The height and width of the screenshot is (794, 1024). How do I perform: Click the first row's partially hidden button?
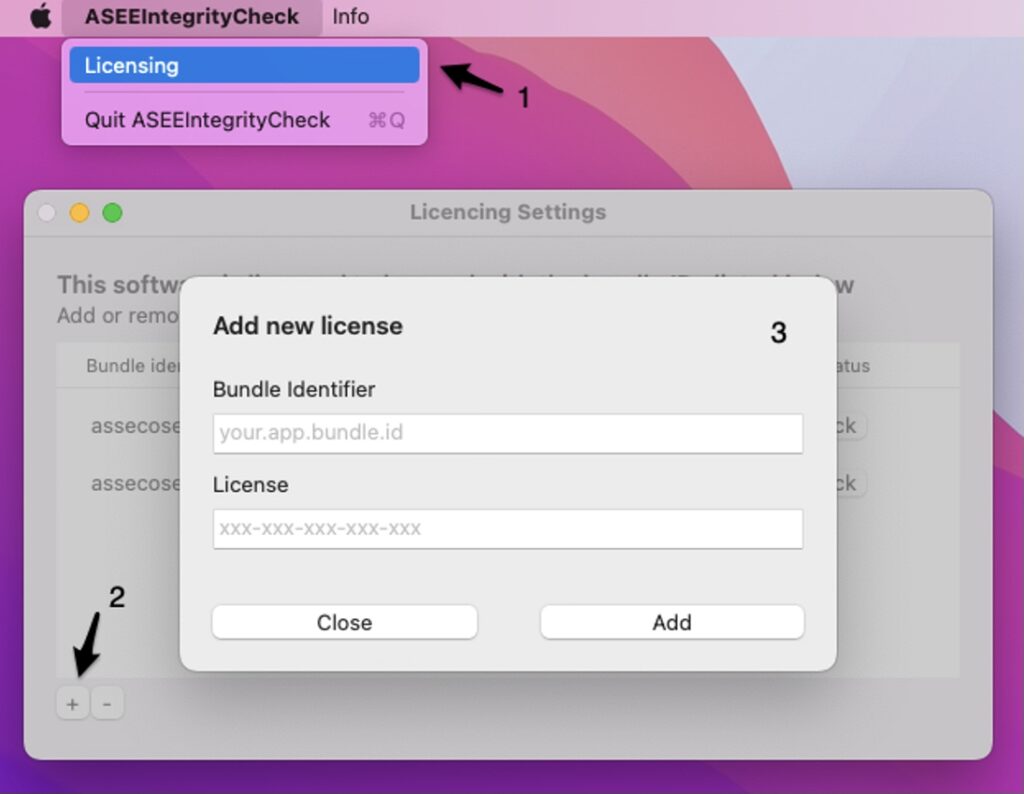click(x=850, y=426)
